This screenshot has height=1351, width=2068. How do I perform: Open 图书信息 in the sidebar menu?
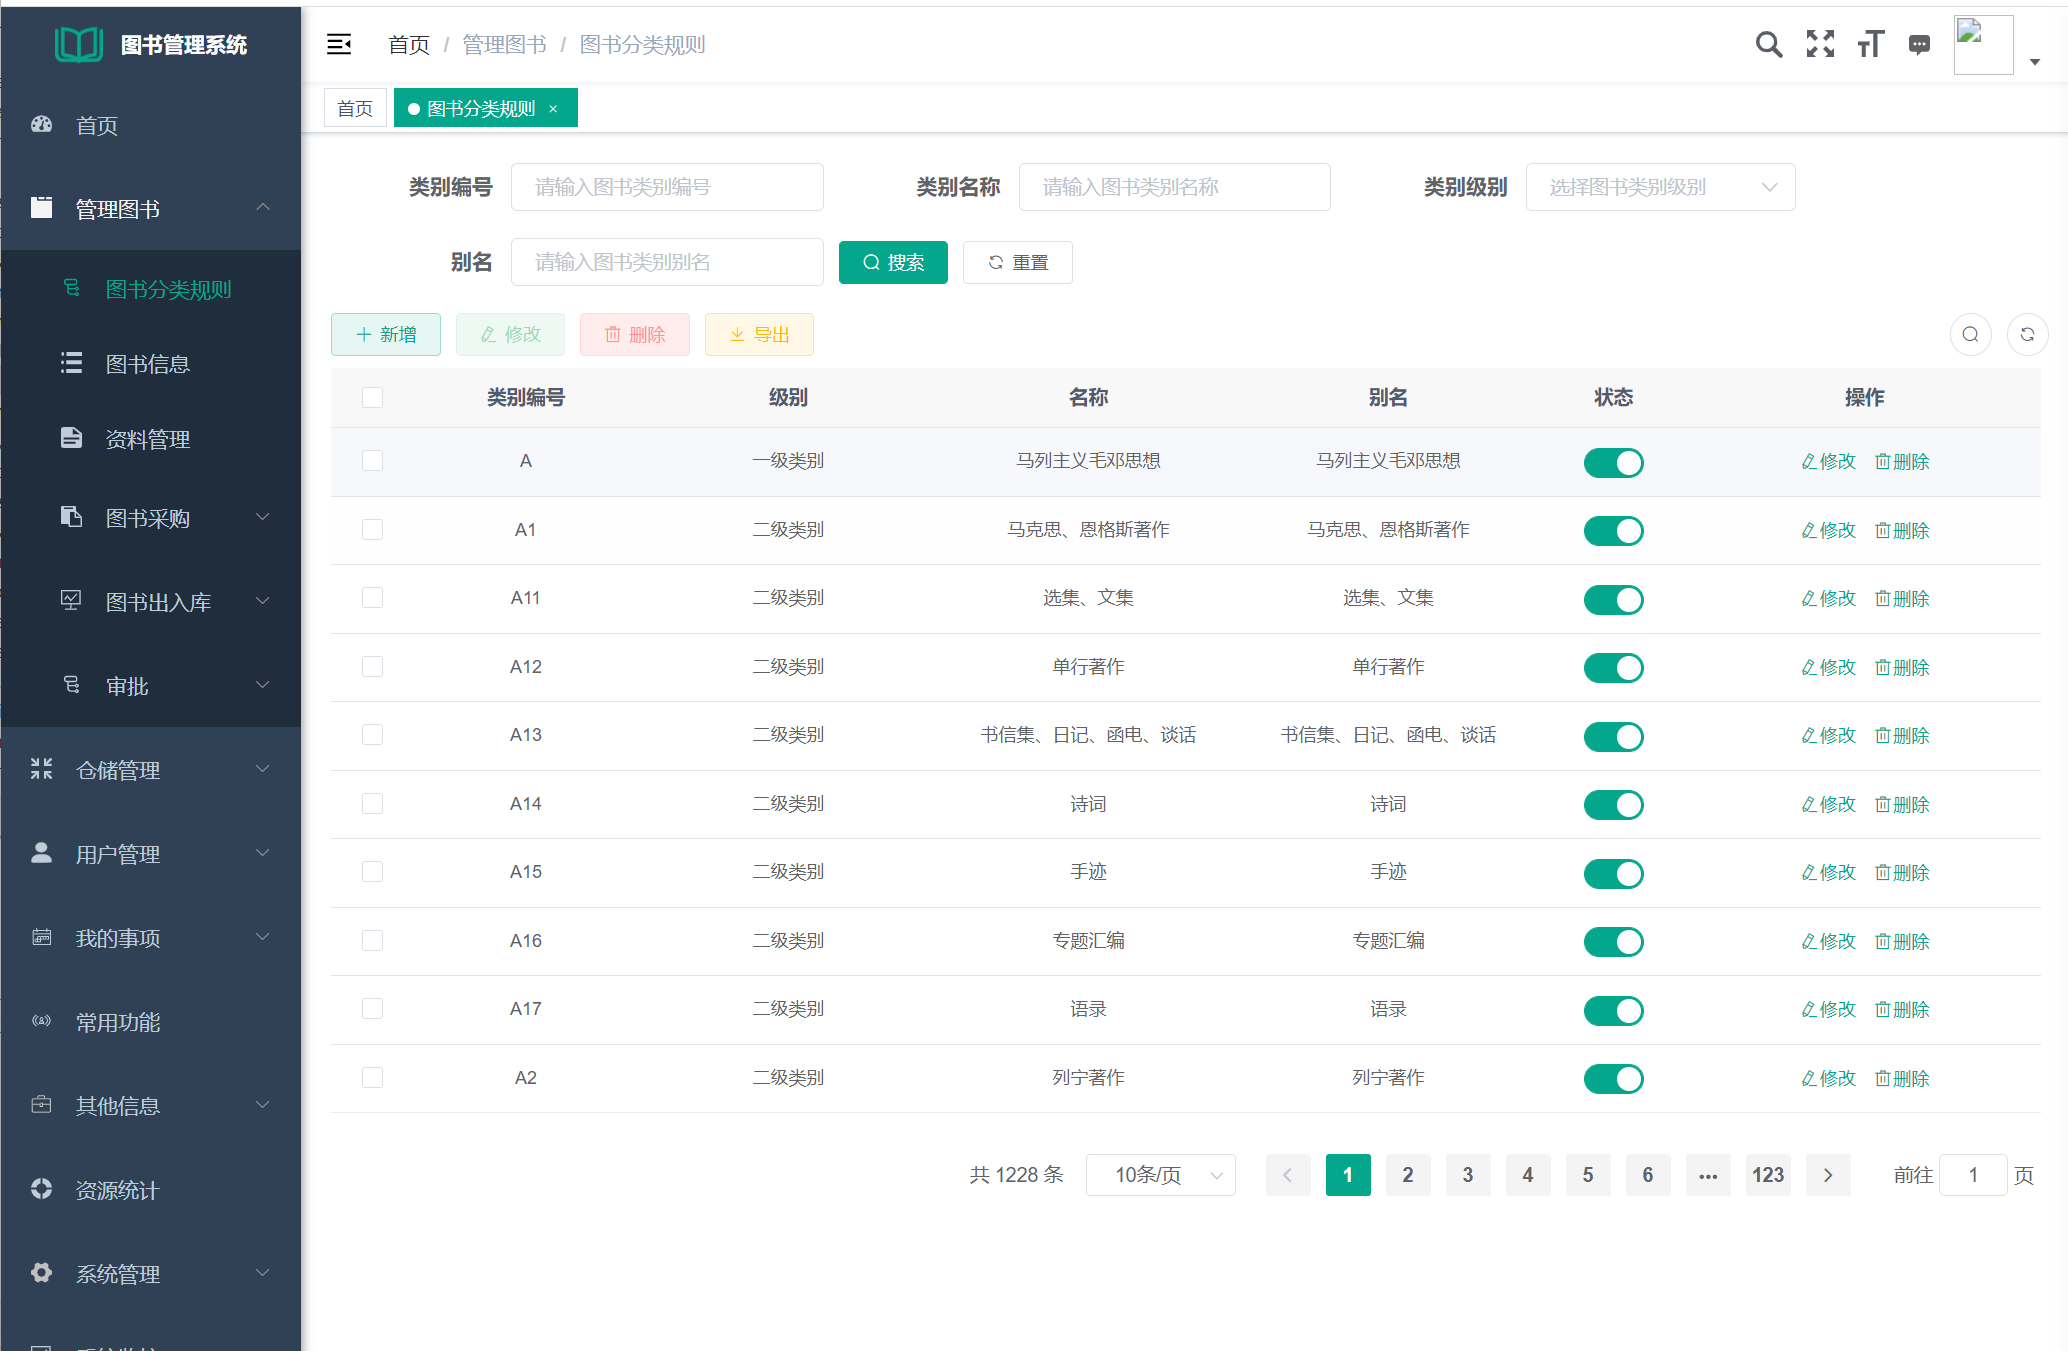pyautogui.click(x=148, y=364)
